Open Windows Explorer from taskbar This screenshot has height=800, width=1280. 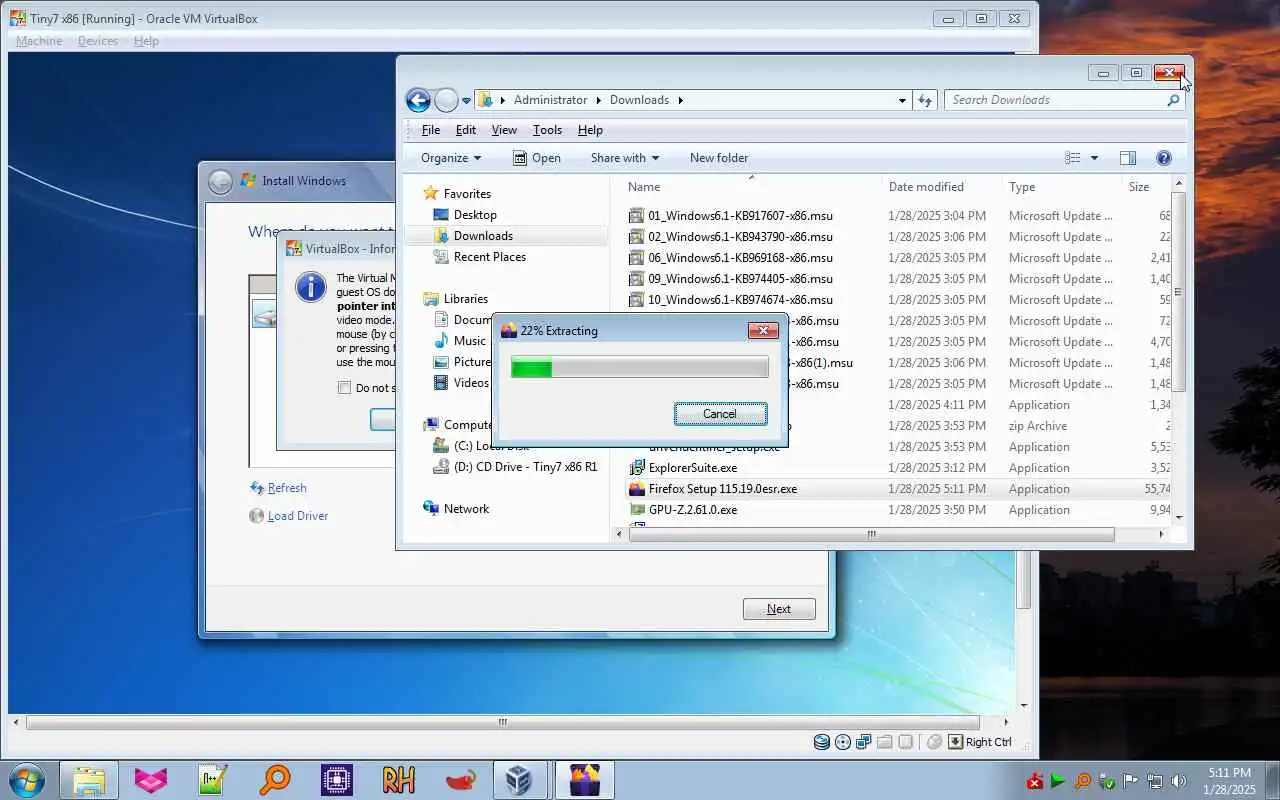coord(89,780)
